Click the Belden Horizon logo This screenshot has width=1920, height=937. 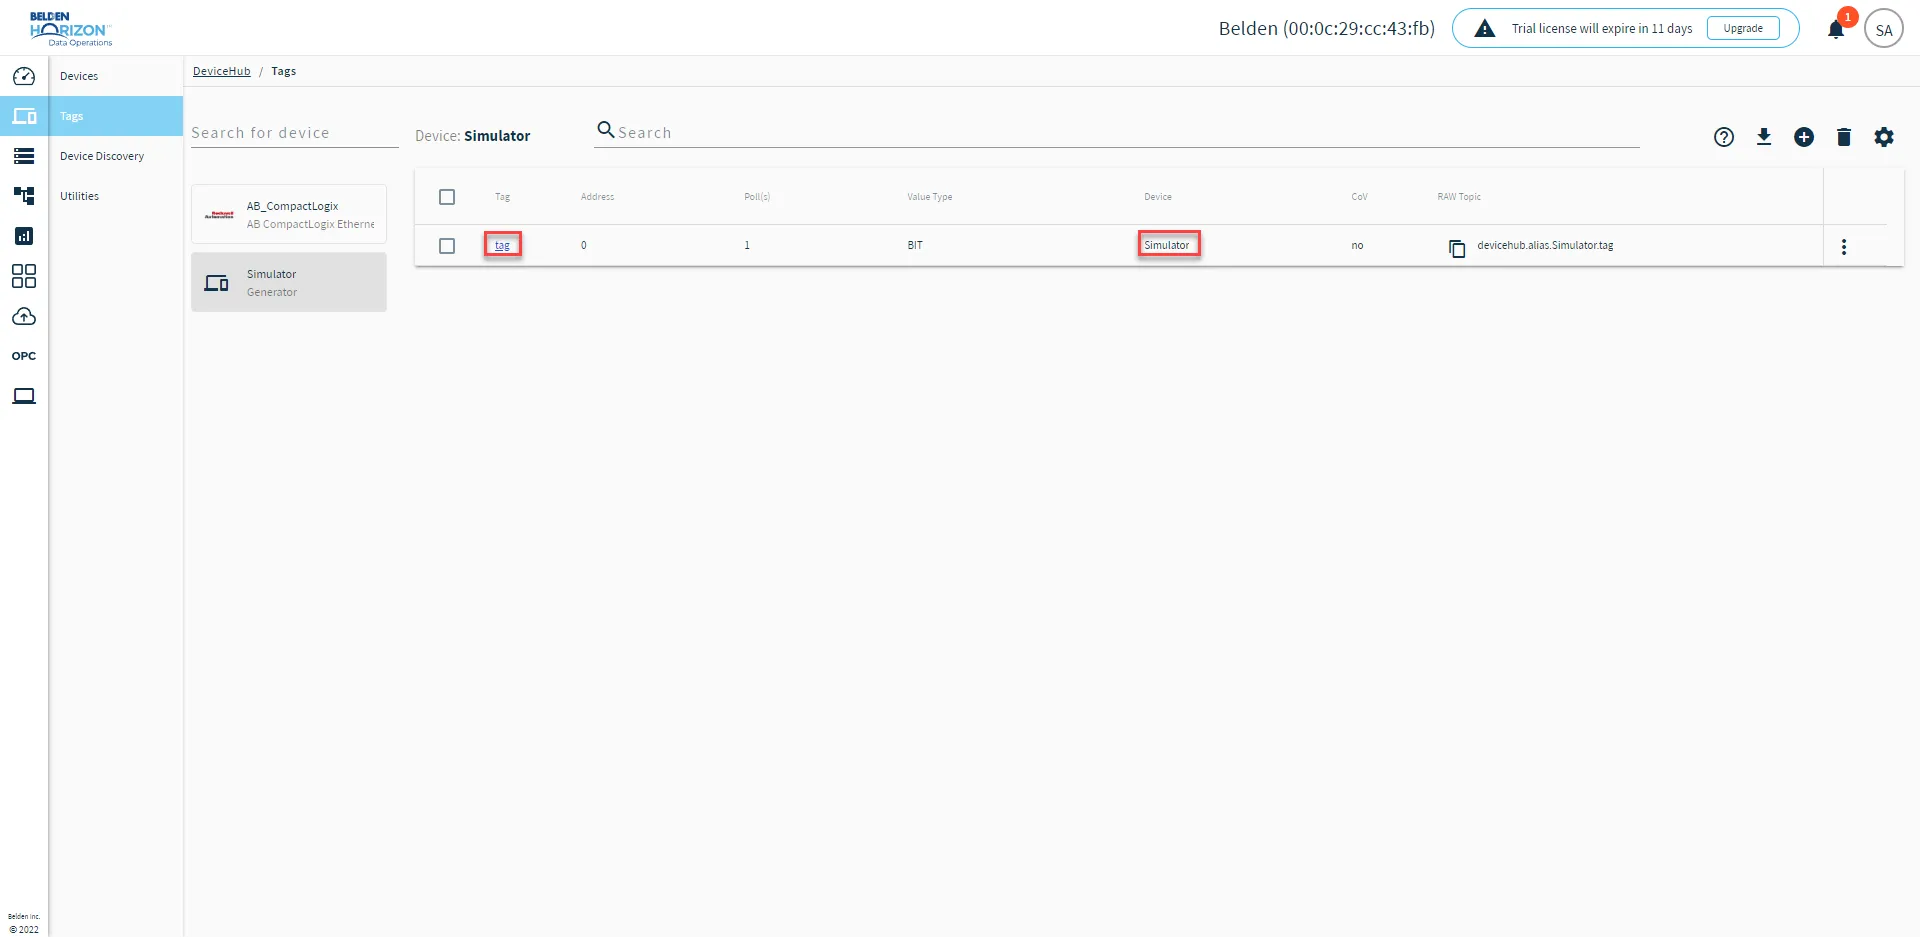(70, 29)
